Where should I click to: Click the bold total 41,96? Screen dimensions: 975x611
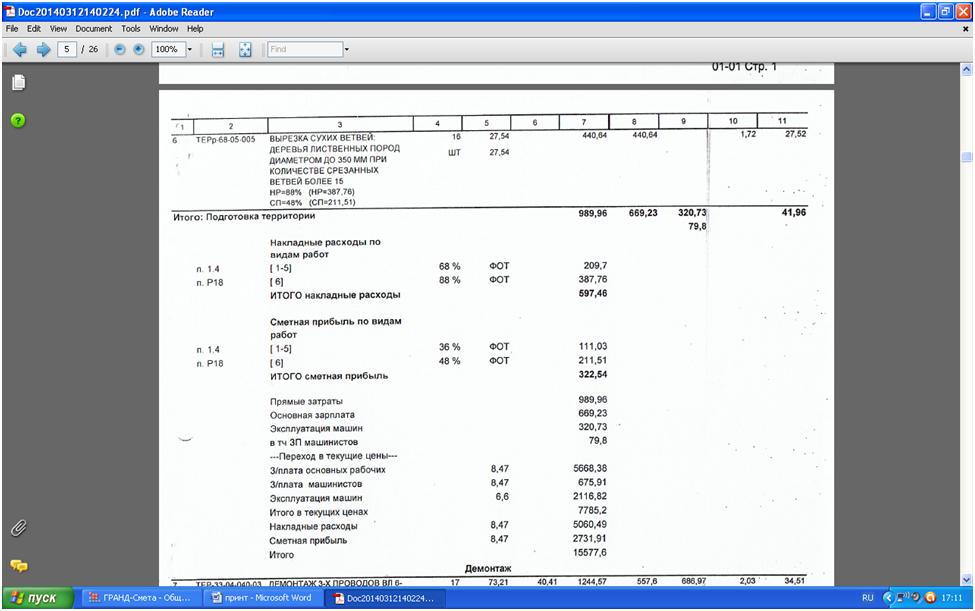794,213
